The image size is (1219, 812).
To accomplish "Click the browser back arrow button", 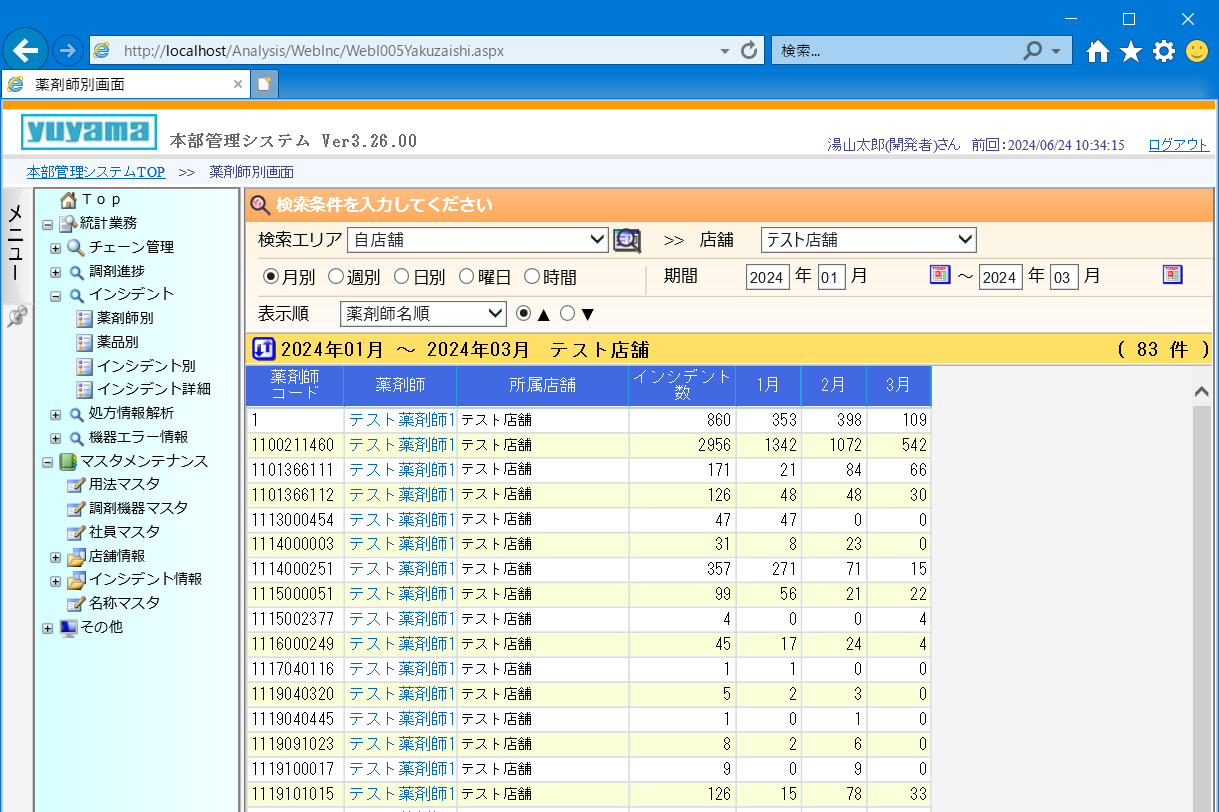I will tap(26, 49).
